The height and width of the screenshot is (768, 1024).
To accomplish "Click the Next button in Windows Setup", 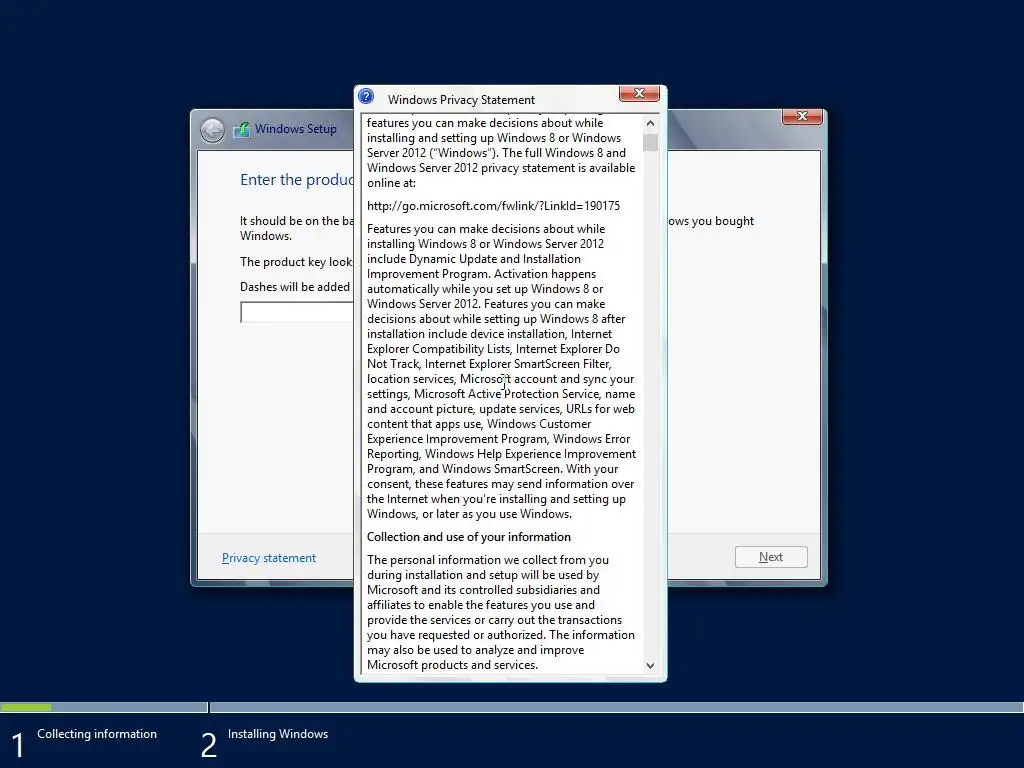I will click(771, 557).
